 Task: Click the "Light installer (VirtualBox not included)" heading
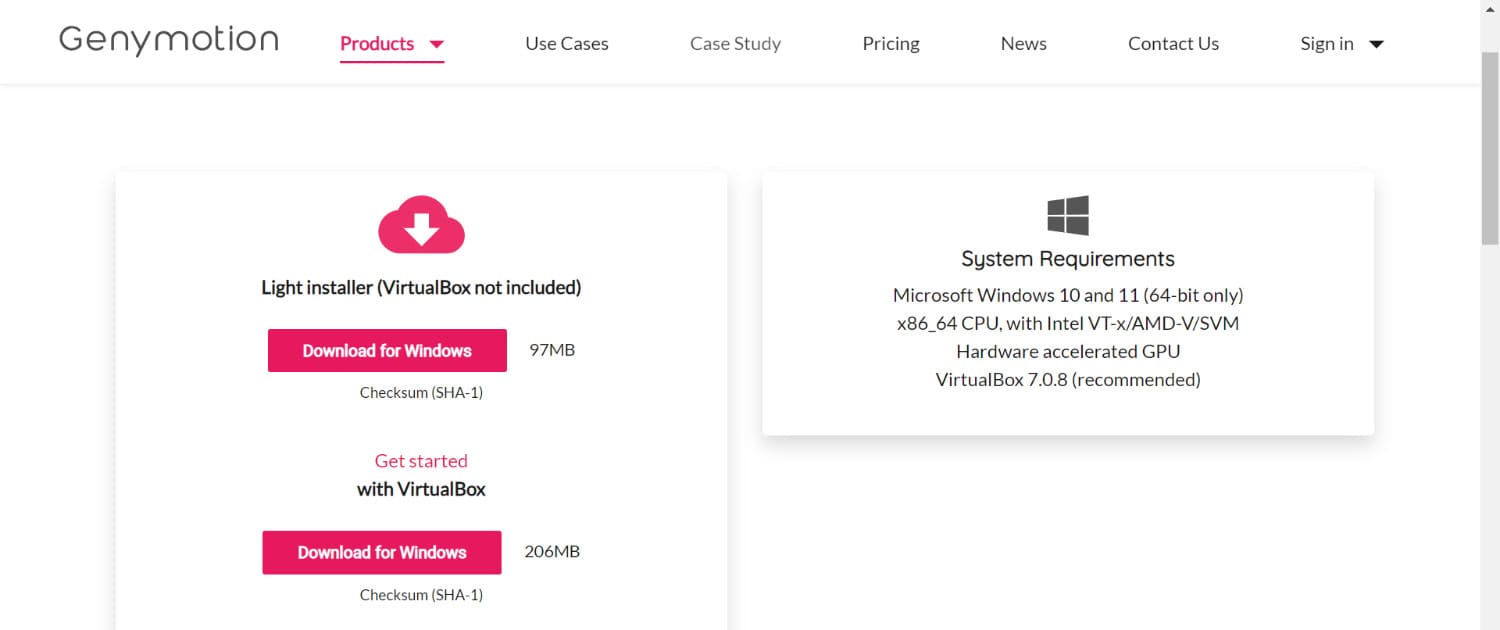[421, 288]
